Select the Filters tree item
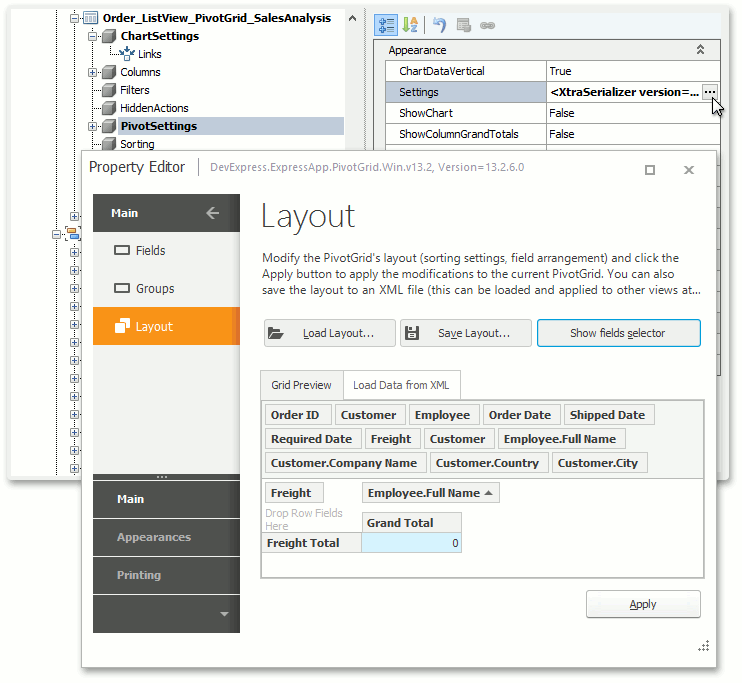Viewport: 742px width, 683px height. coord(135,90)
